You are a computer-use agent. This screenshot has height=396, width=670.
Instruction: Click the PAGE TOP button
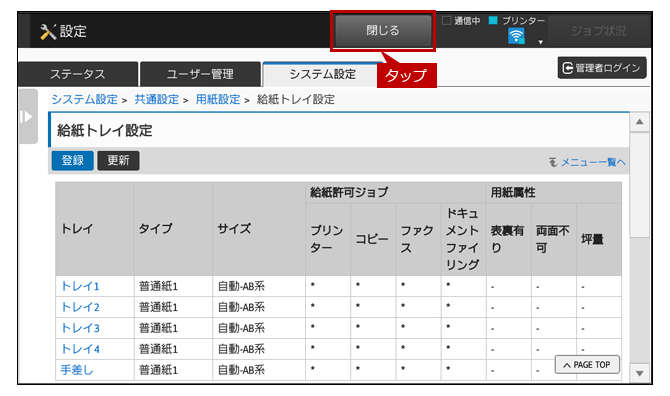click(x=587, y=365)
